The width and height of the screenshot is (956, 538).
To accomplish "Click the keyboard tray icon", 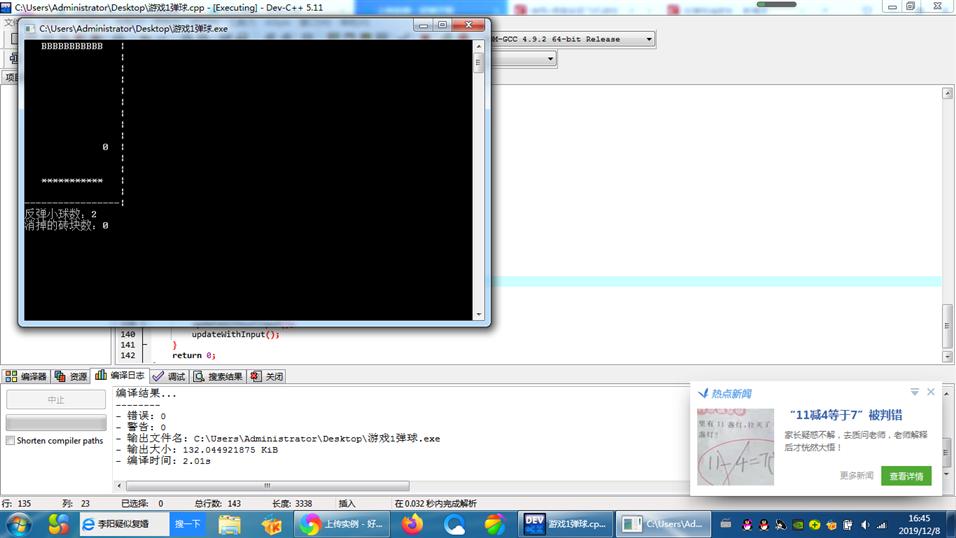I will 726,524.
